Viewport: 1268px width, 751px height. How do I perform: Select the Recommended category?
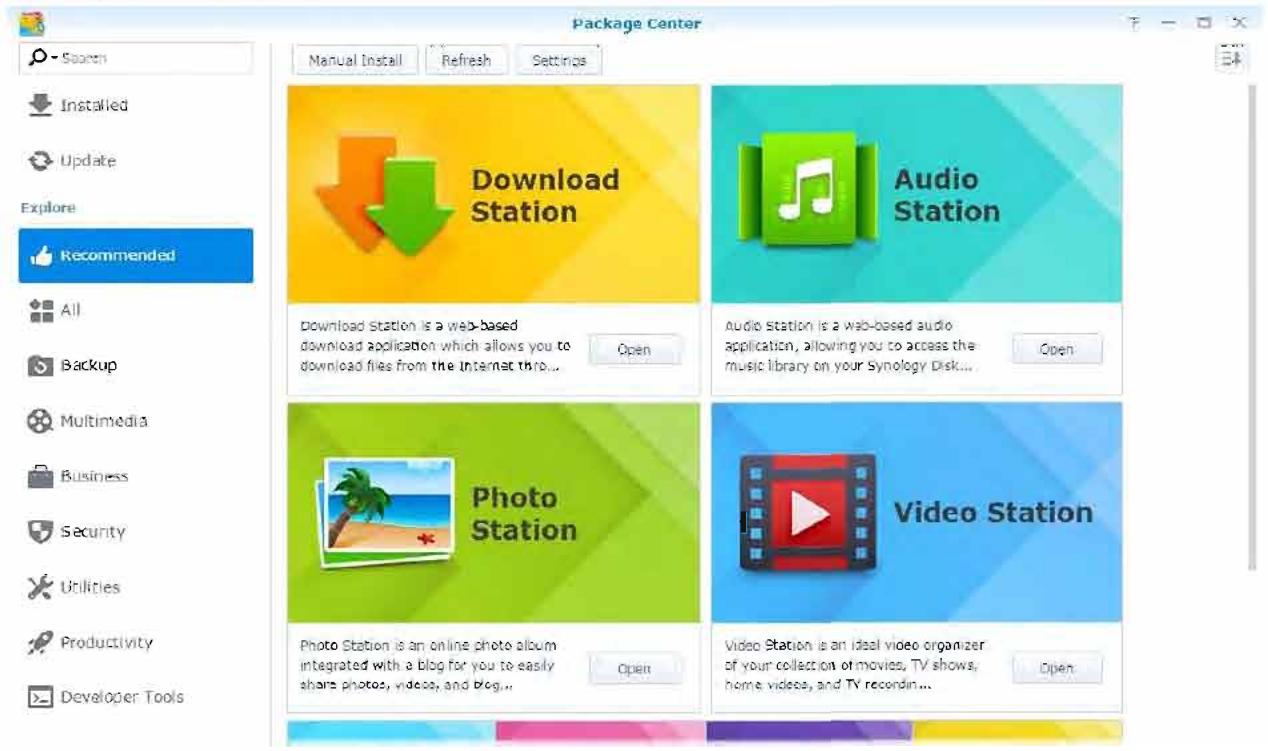pos(136,256)
